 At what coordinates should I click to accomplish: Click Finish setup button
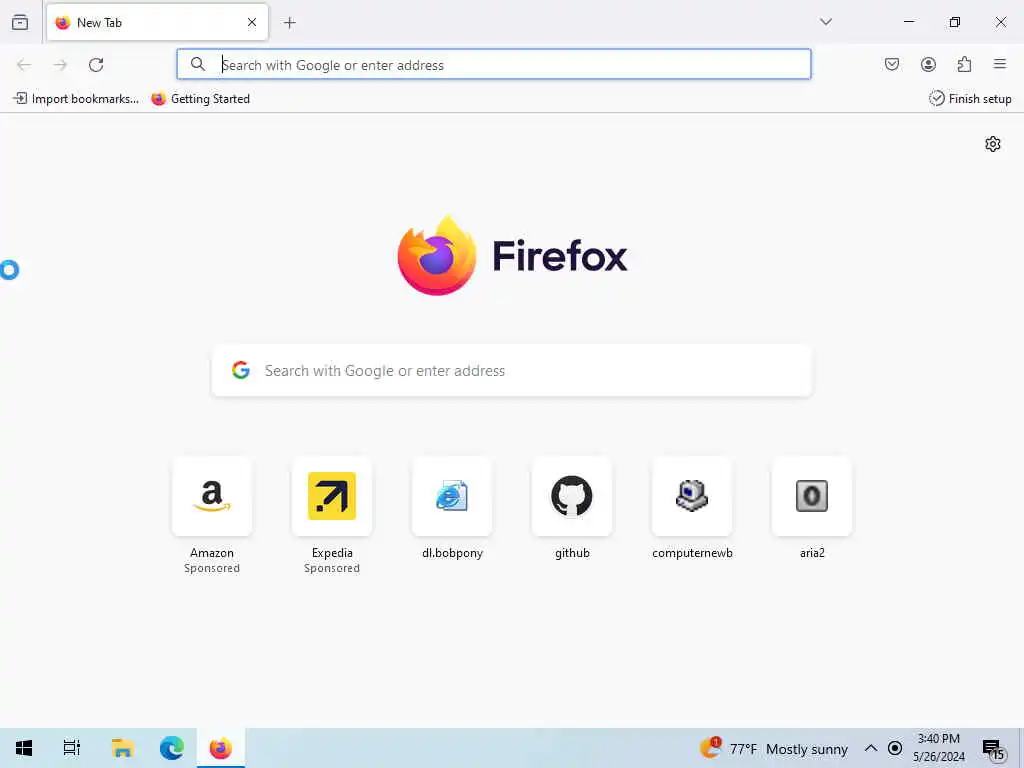[x=970, y=99]
